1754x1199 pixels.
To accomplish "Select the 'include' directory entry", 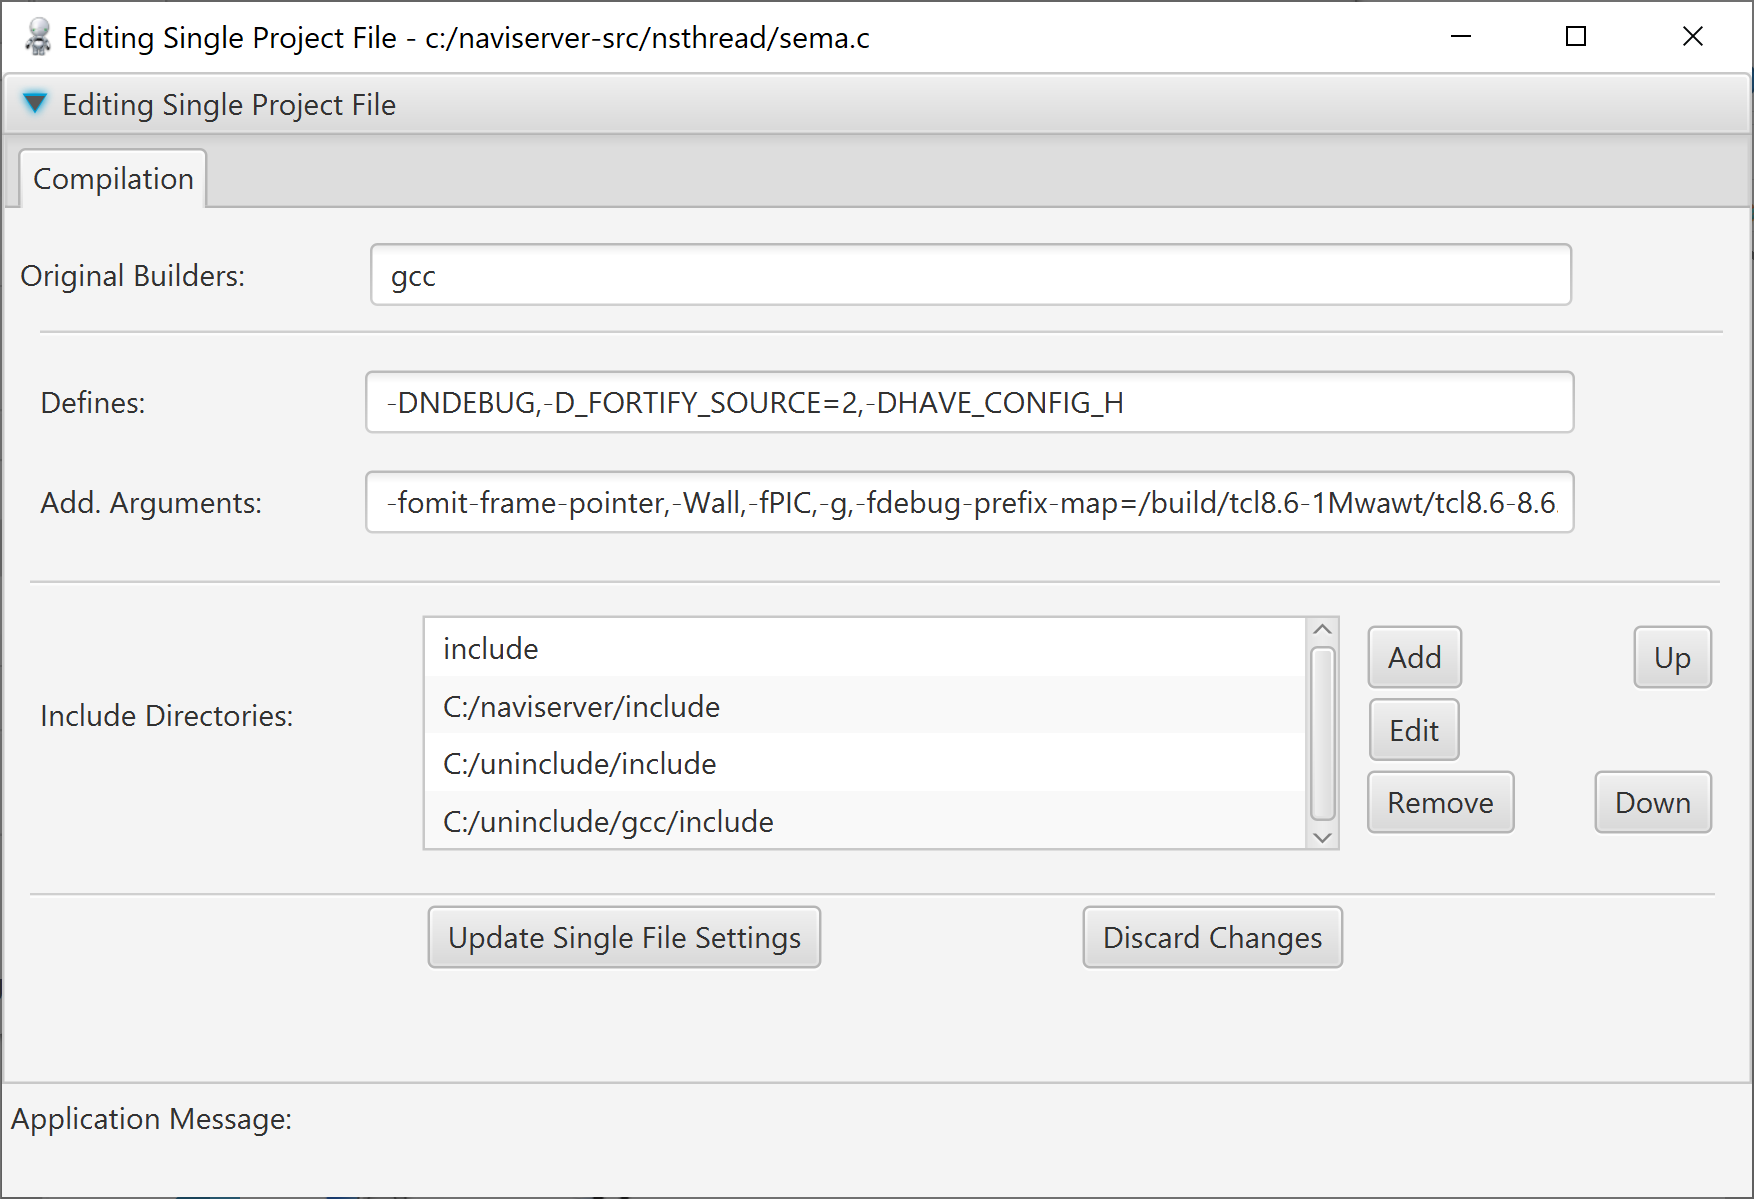I will 865,648.
